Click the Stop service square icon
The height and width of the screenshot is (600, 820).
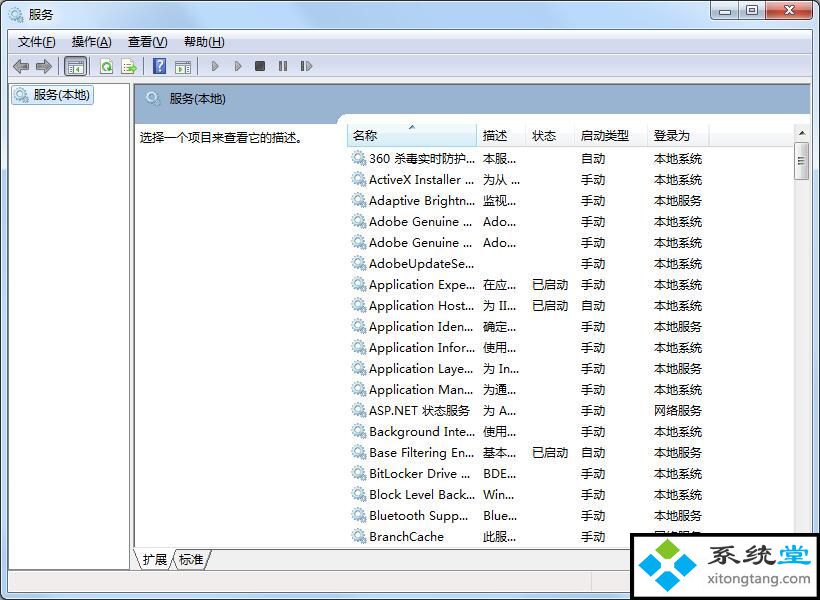tap(260, 66)
